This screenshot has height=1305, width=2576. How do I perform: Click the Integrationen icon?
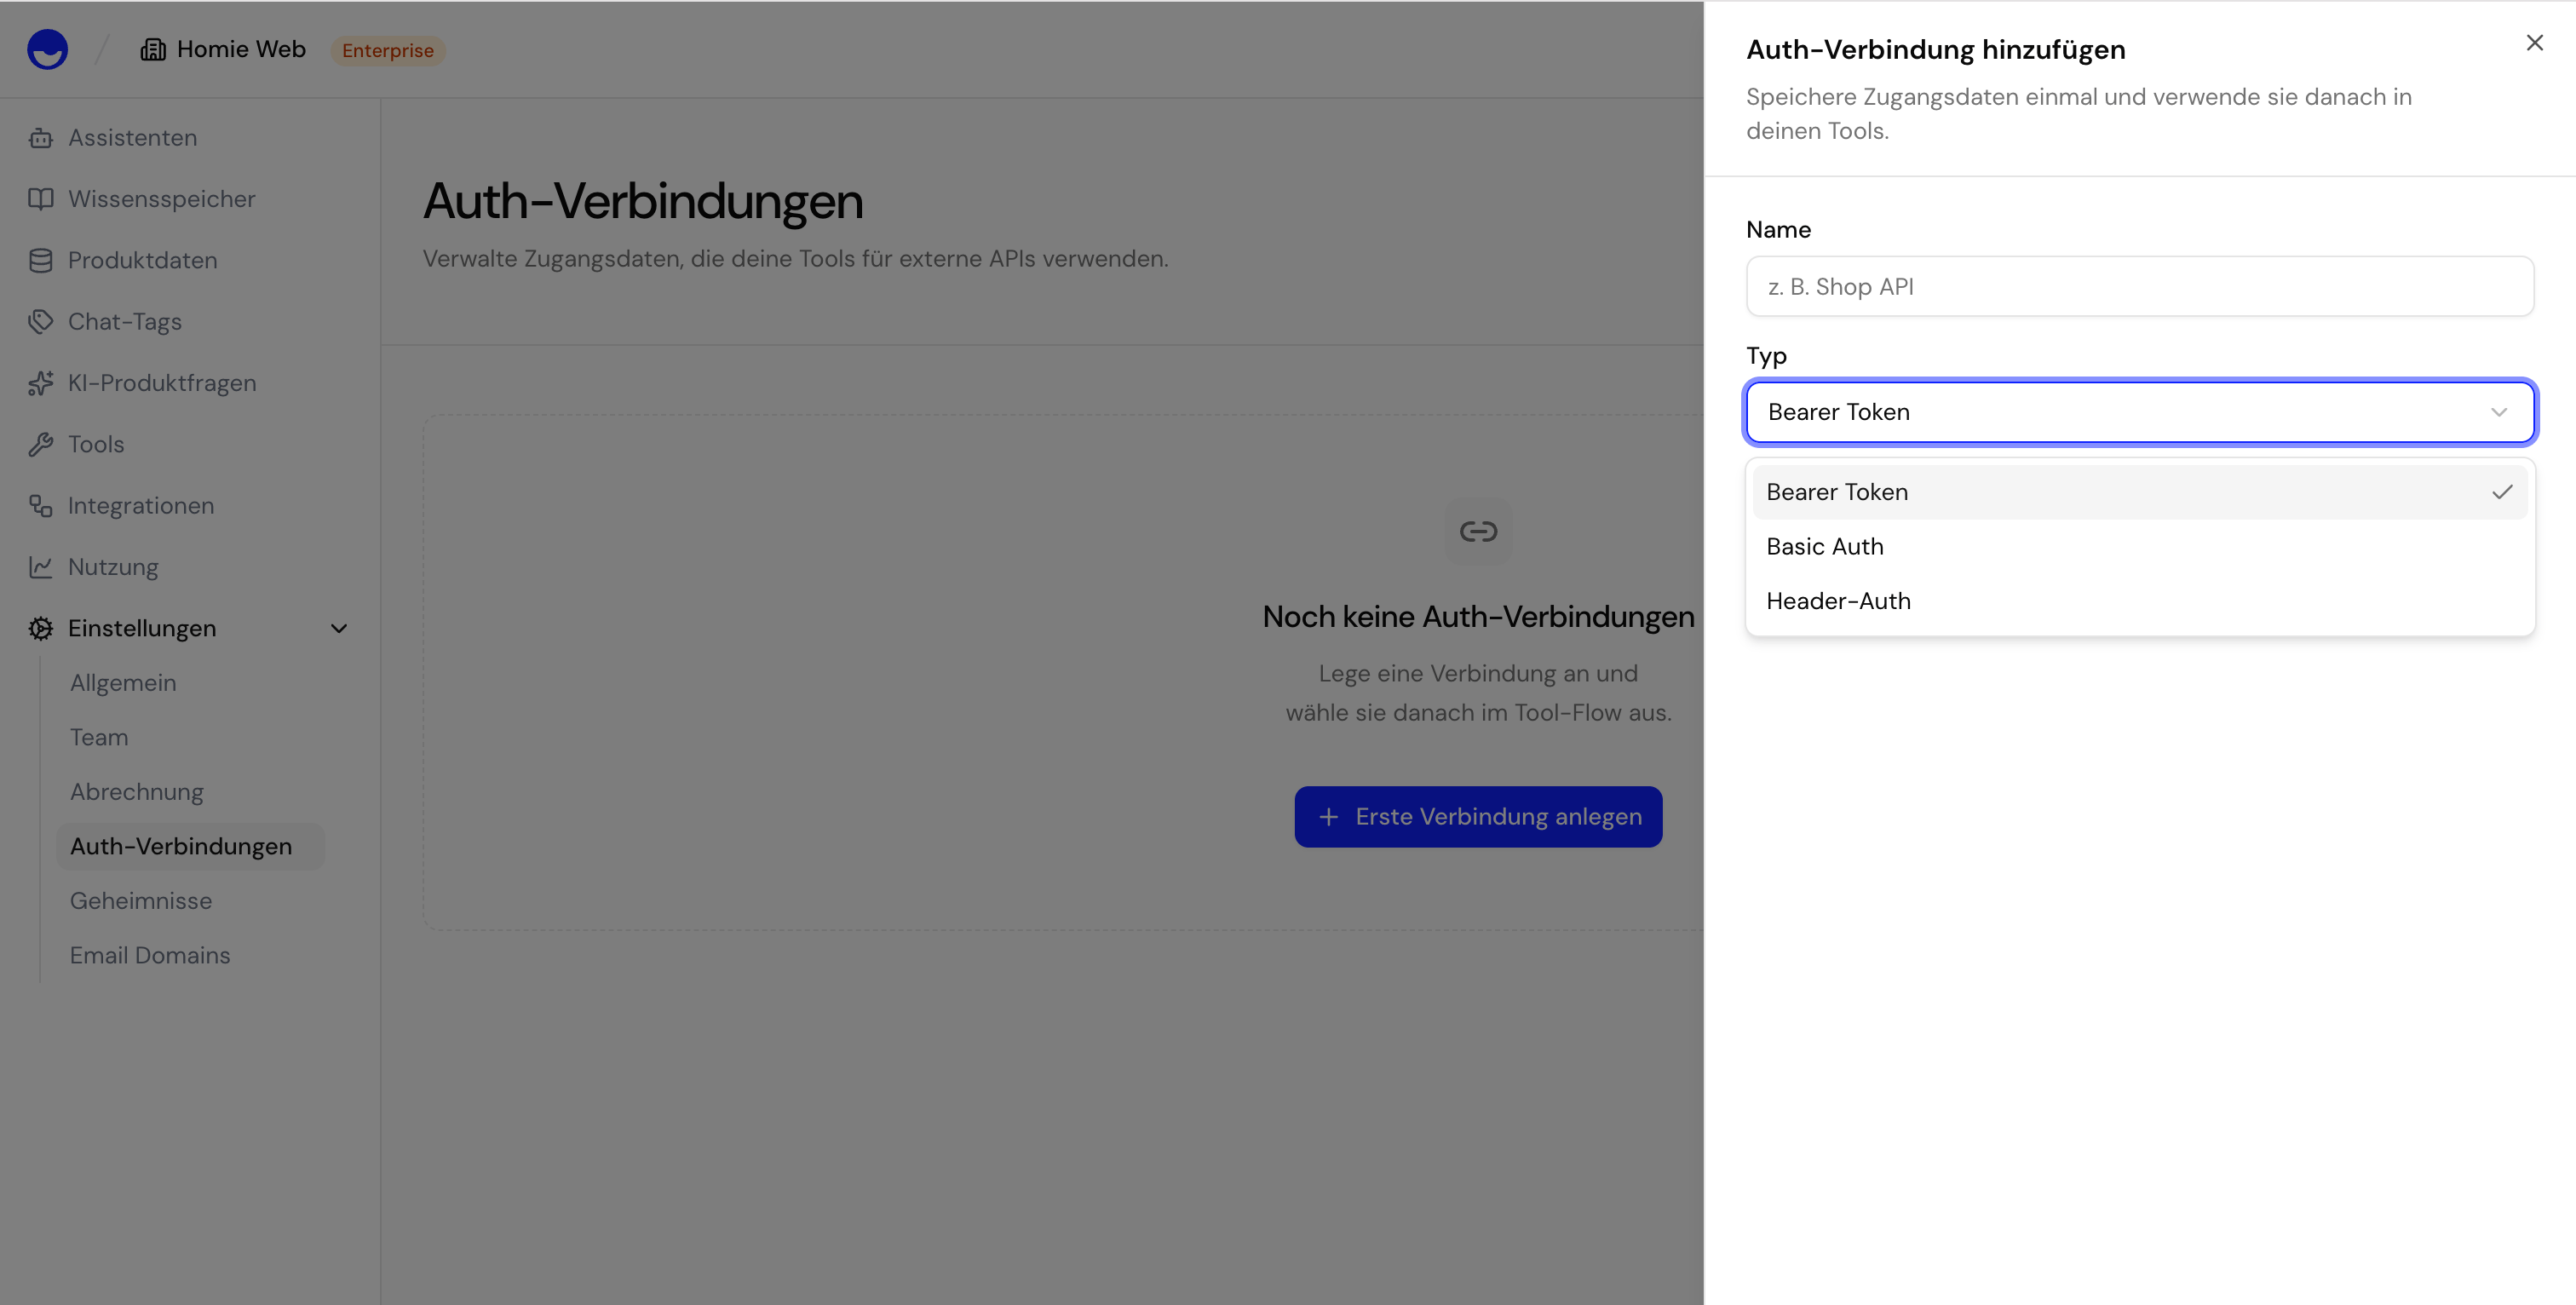pyautogui.click(x=40, y=506)
